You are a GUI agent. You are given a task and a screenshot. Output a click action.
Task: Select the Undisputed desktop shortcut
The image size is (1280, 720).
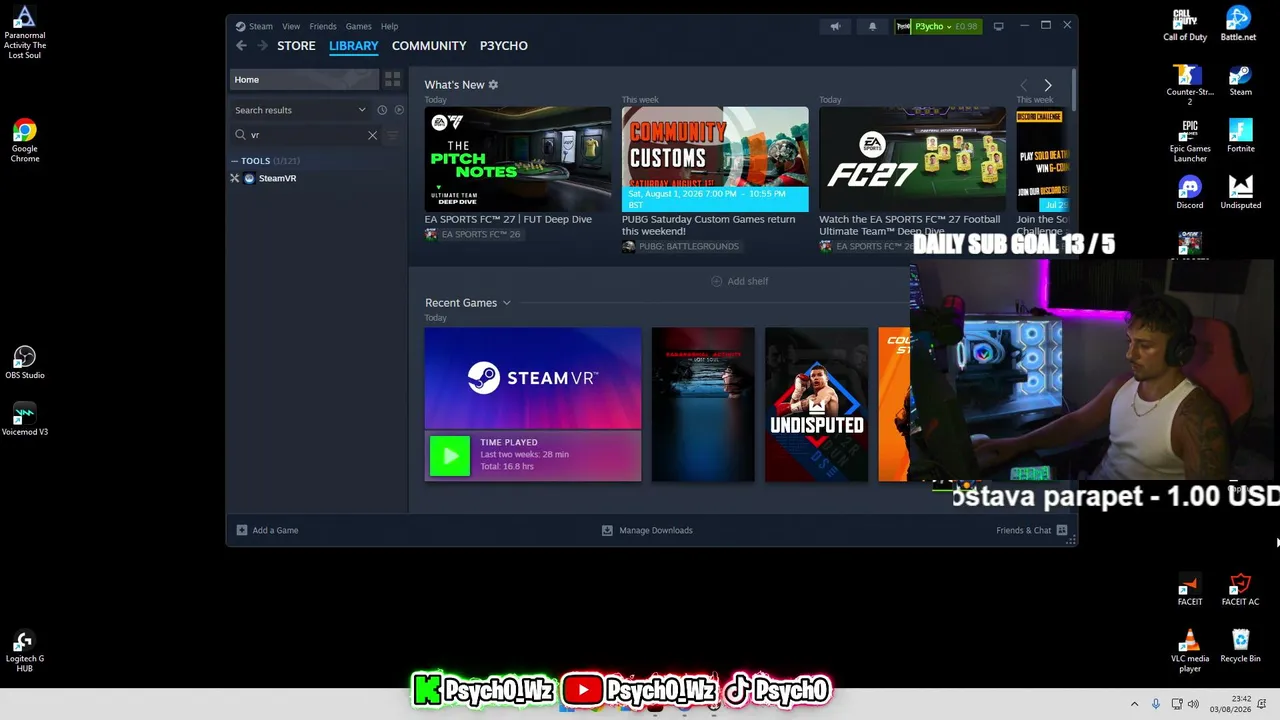pos(1240,193)
